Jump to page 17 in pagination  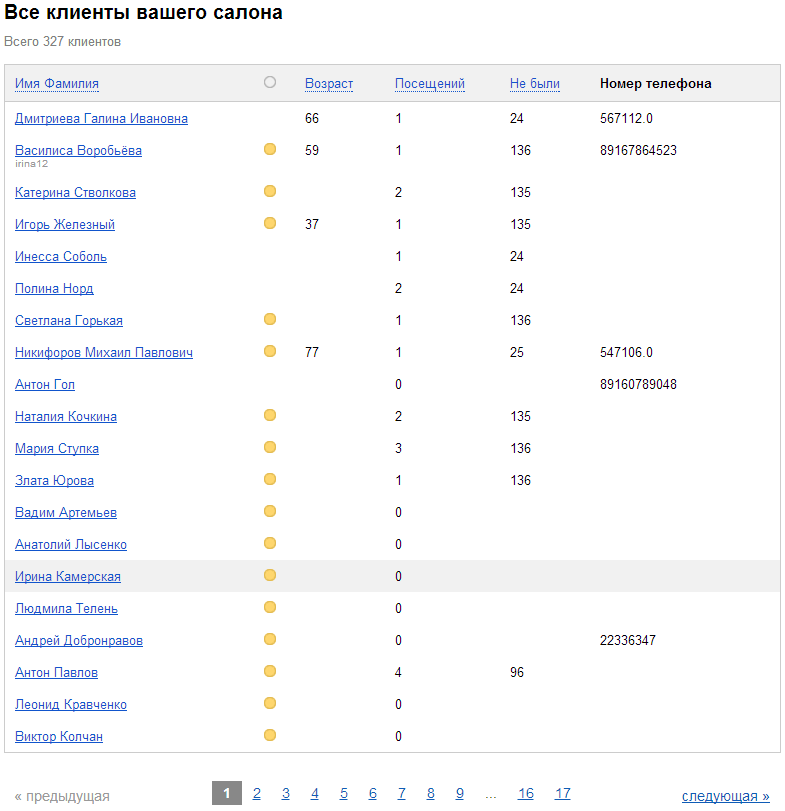coord(563,794)
